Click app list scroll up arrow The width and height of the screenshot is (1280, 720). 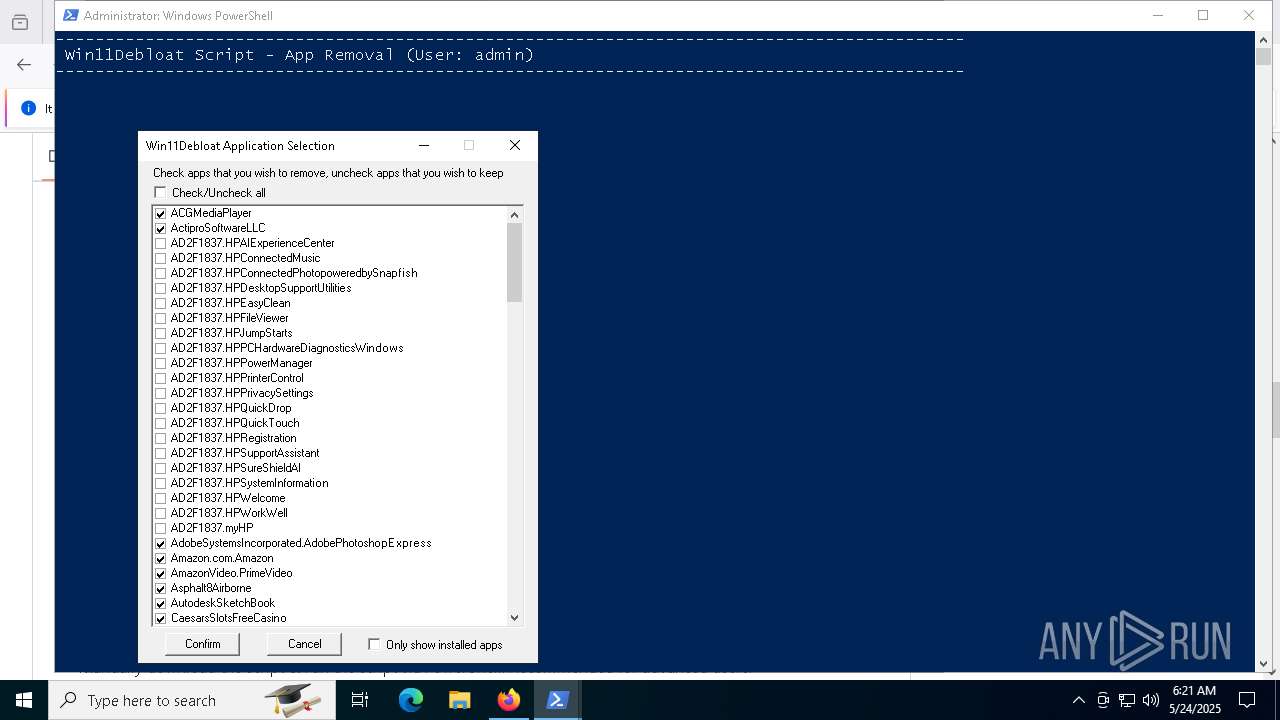pyautogui.click(x=515, y=214)
